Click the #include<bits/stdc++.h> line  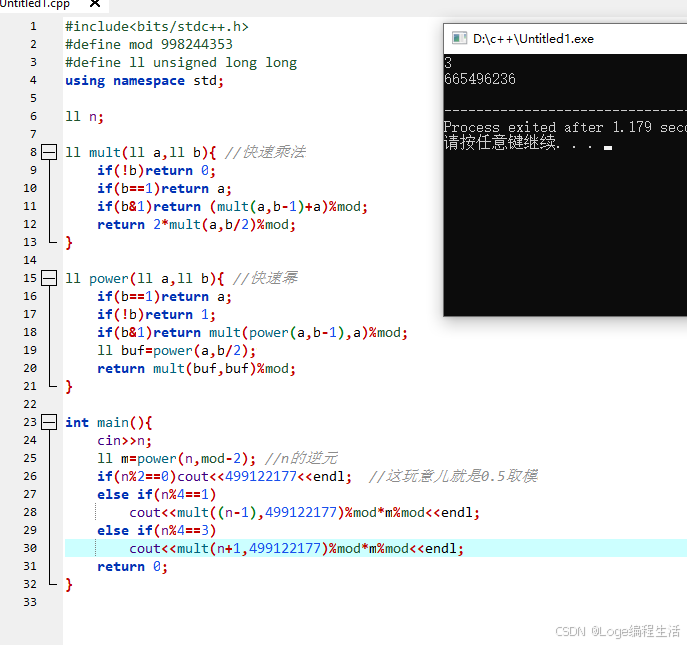(157, 26)
